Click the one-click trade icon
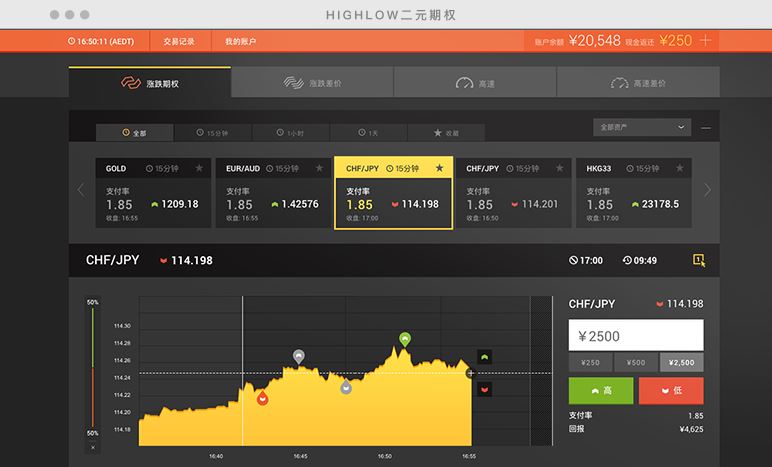The image size is (772, 467). (699, 260)
